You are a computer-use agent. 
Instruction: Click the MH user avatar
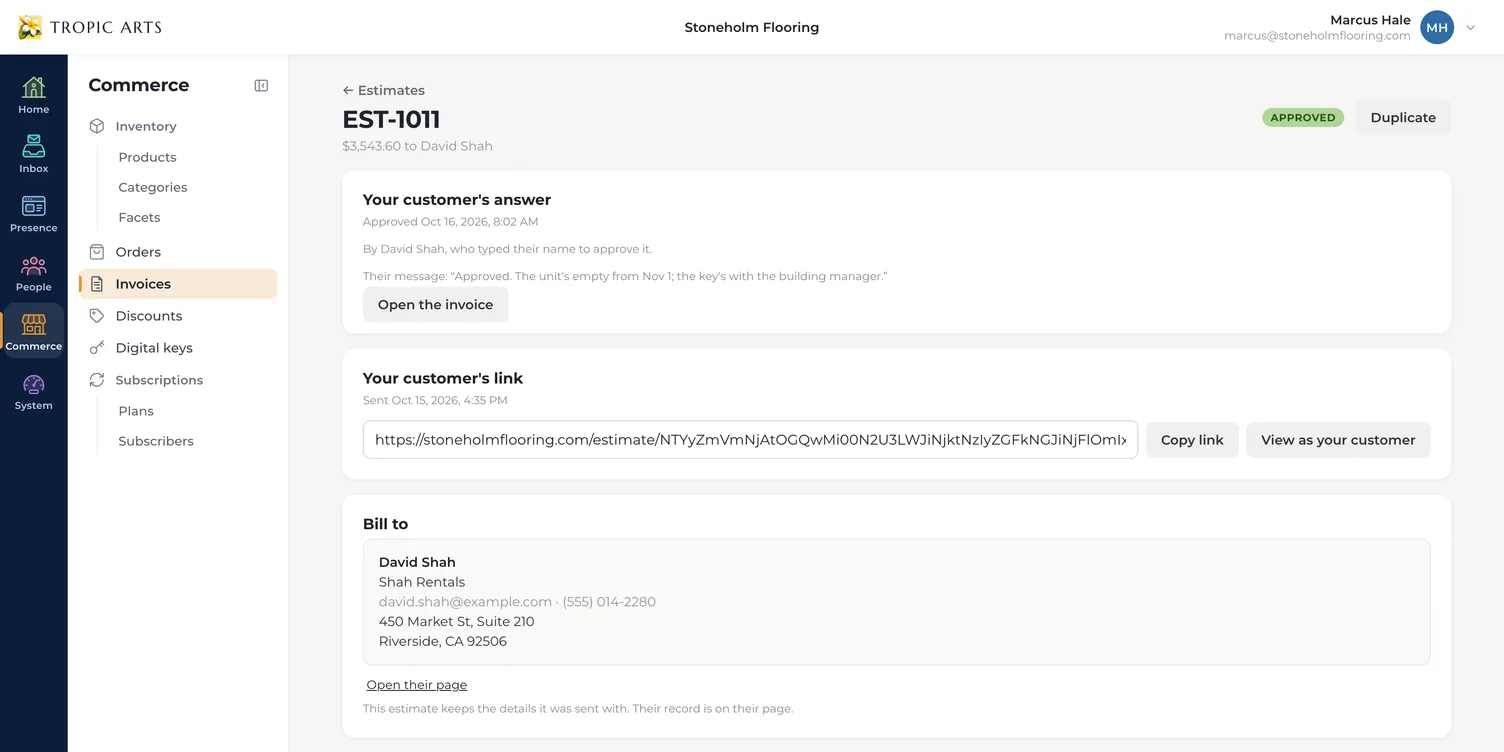point(1437,28)
